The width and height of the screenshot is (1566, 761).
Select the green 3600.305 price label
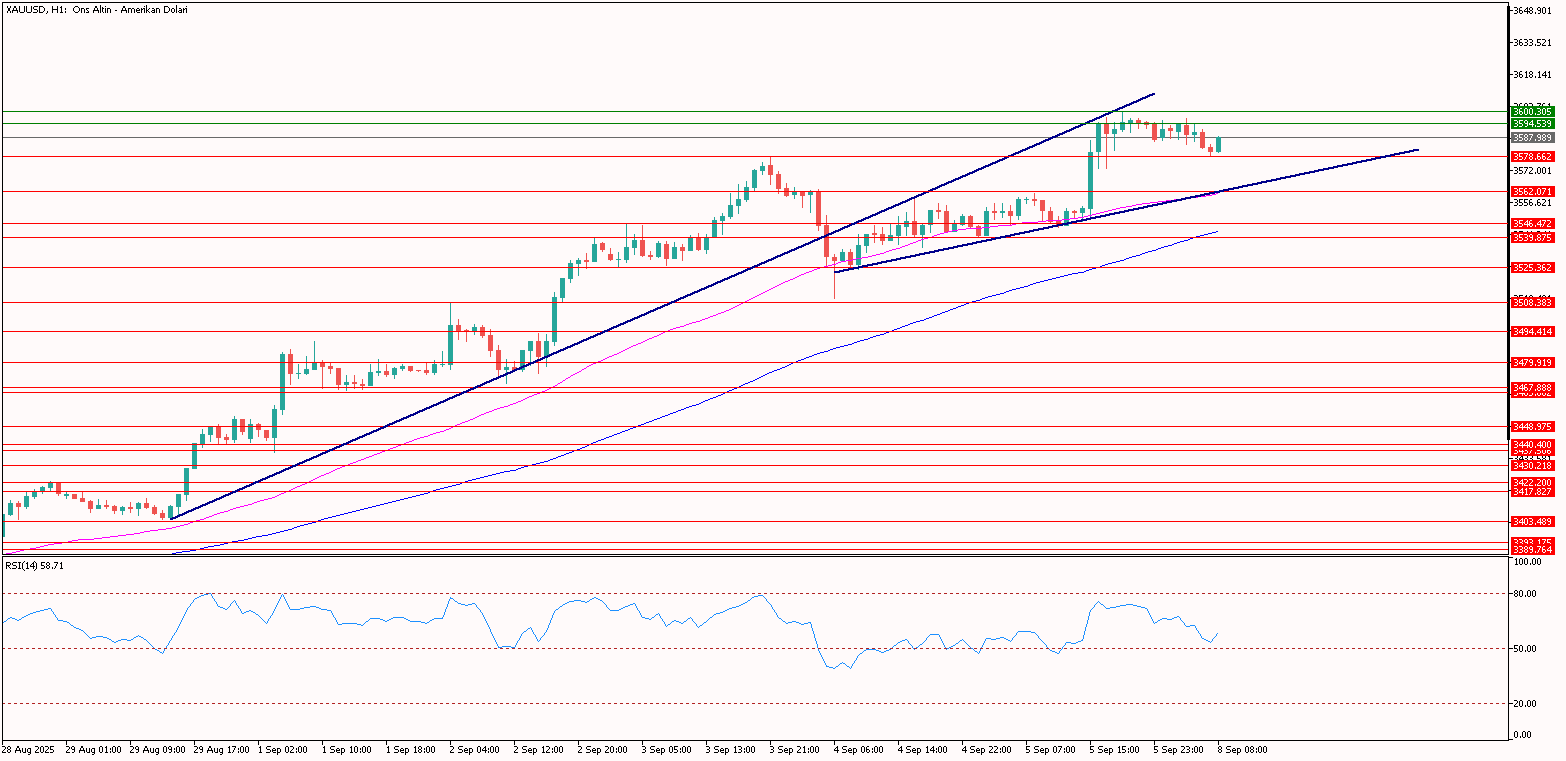tap(1531, 112)
